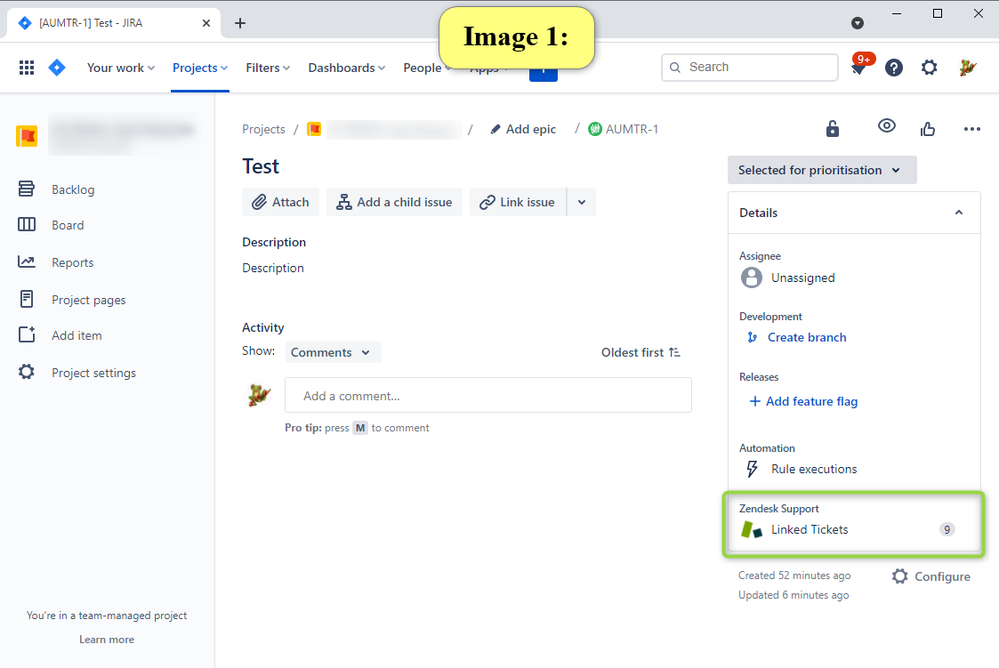Click the Projects breadcrumb link

coord(263,129)
